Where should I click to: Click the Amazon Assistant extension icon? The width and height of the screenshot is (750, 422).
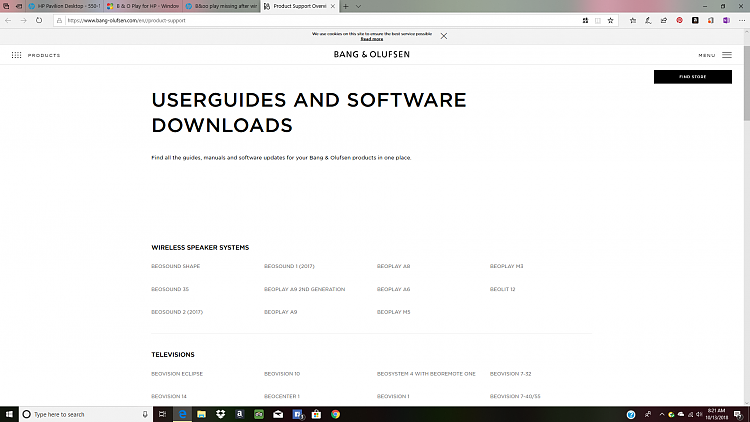pos(695,21)
